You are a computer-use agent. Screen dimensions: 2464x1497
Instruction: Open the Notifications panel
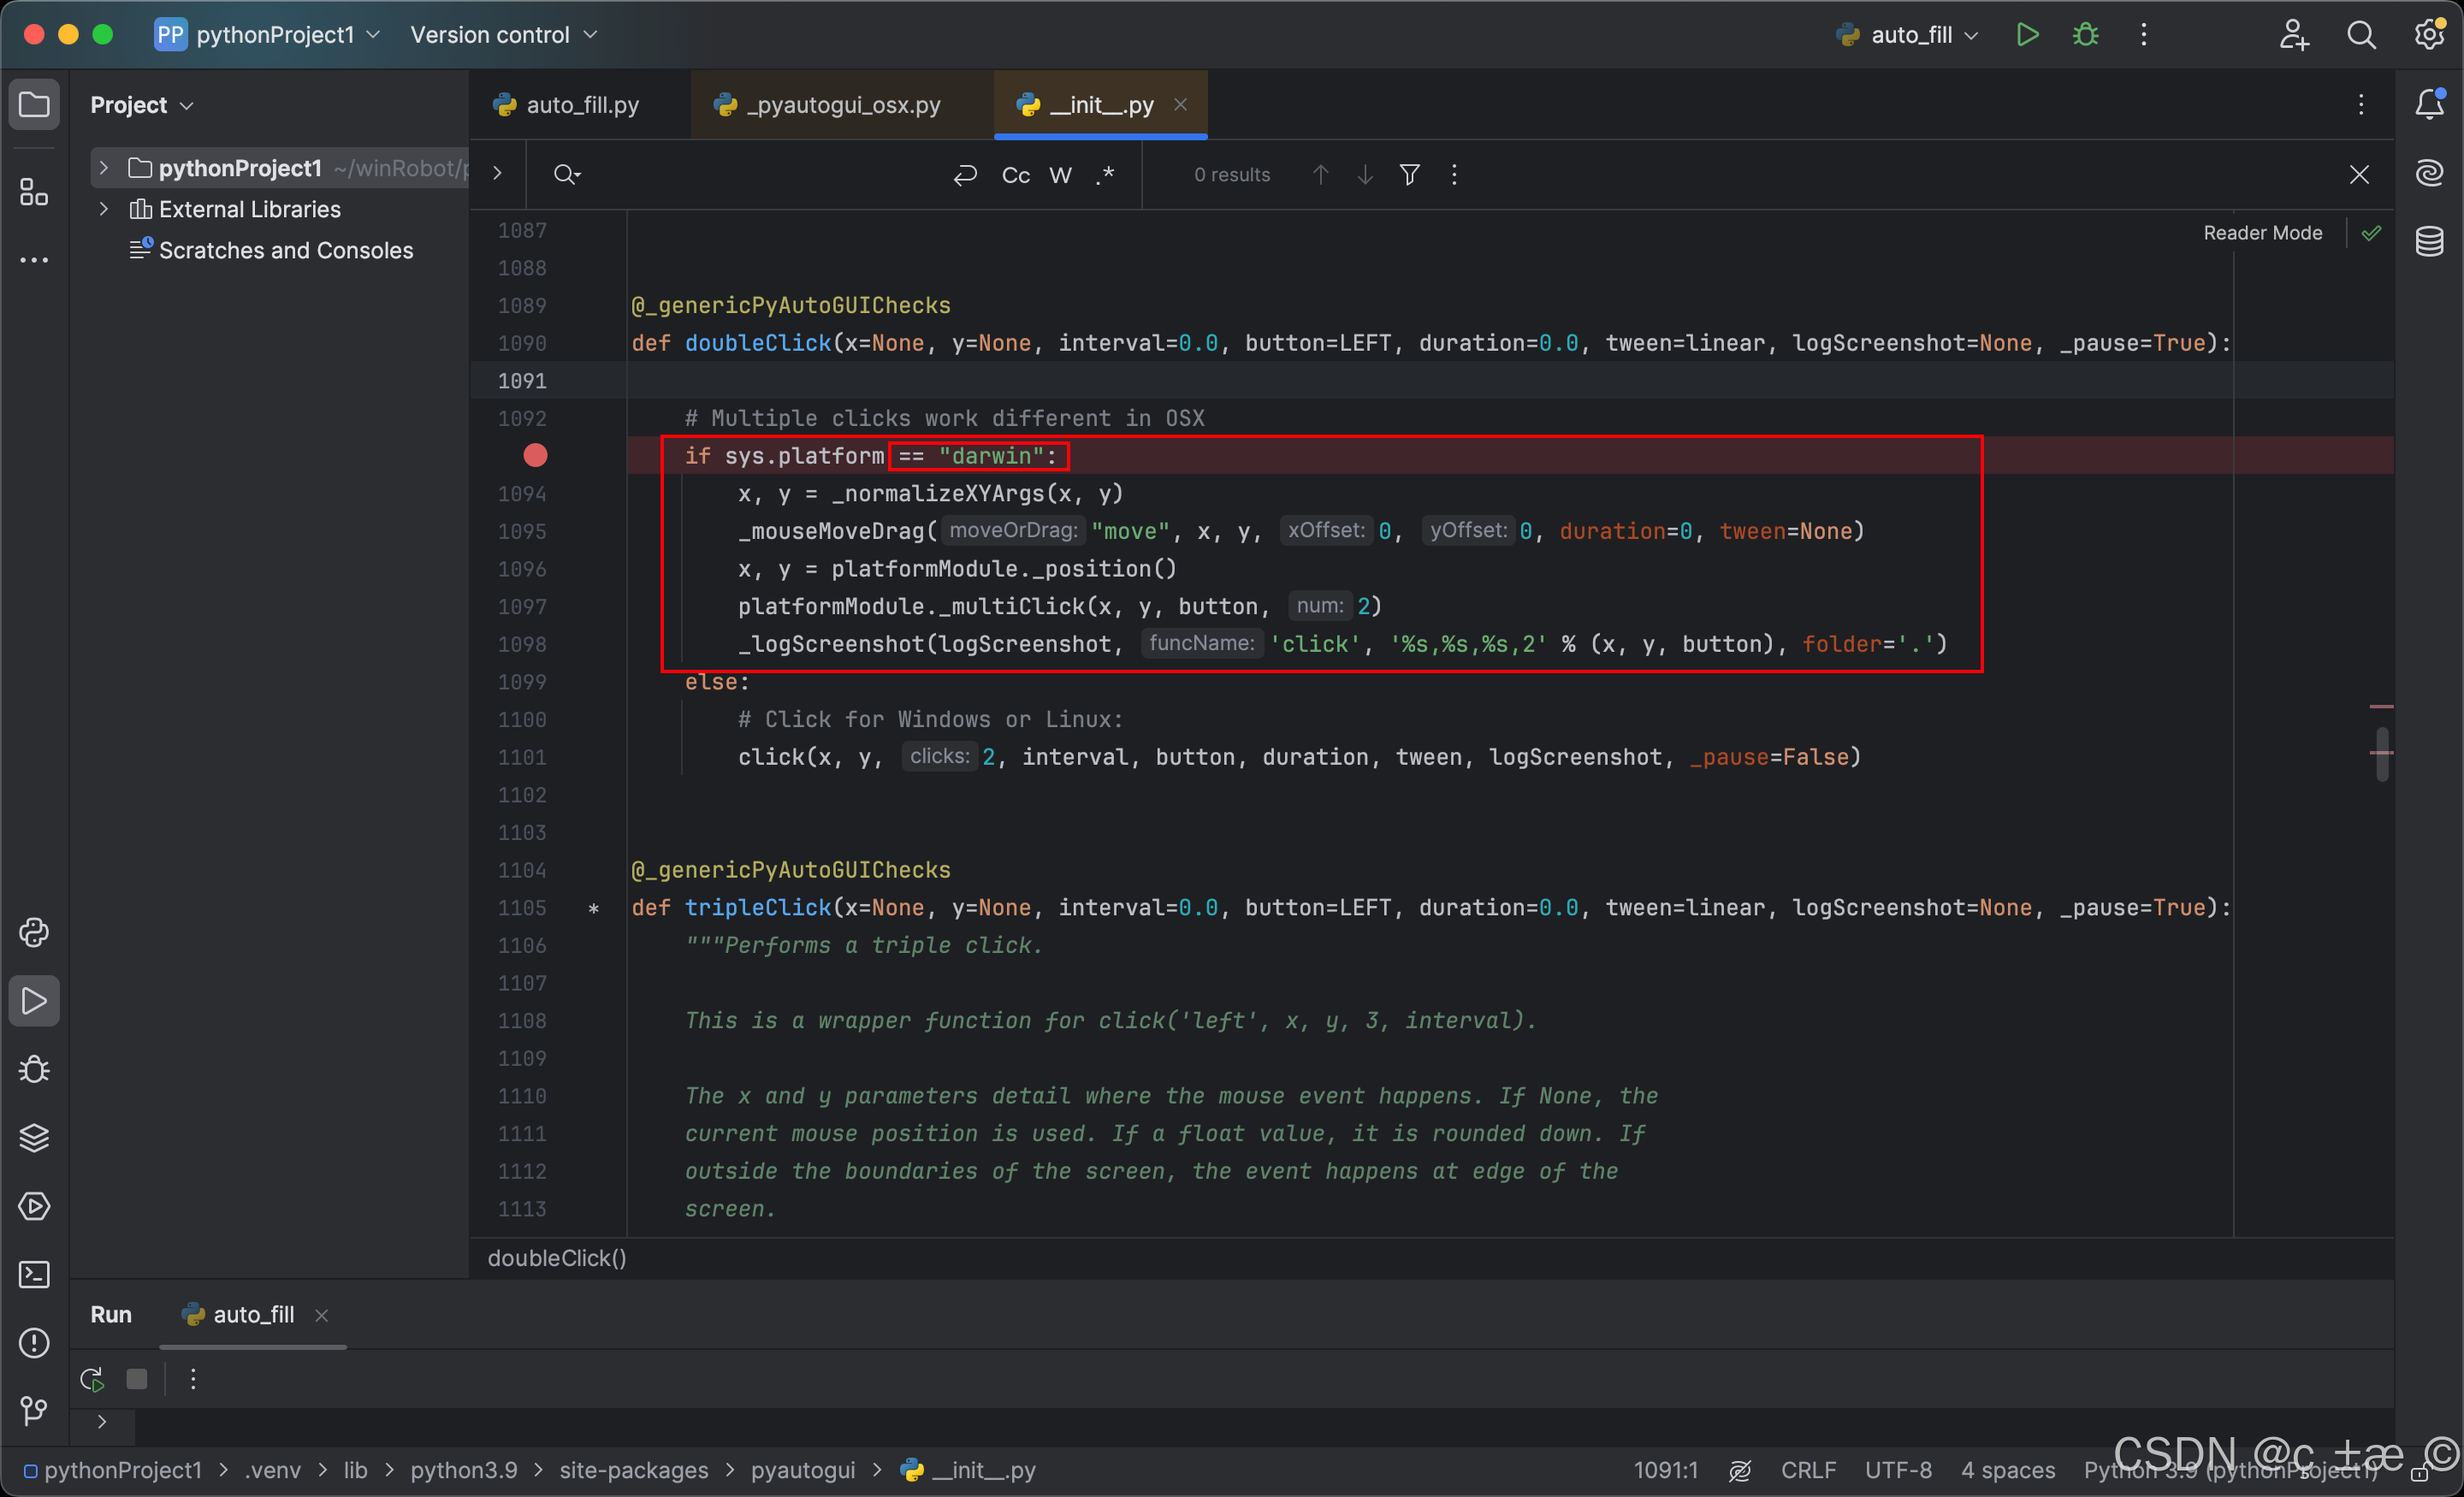pyautogui.click(x=2430, y=104)
